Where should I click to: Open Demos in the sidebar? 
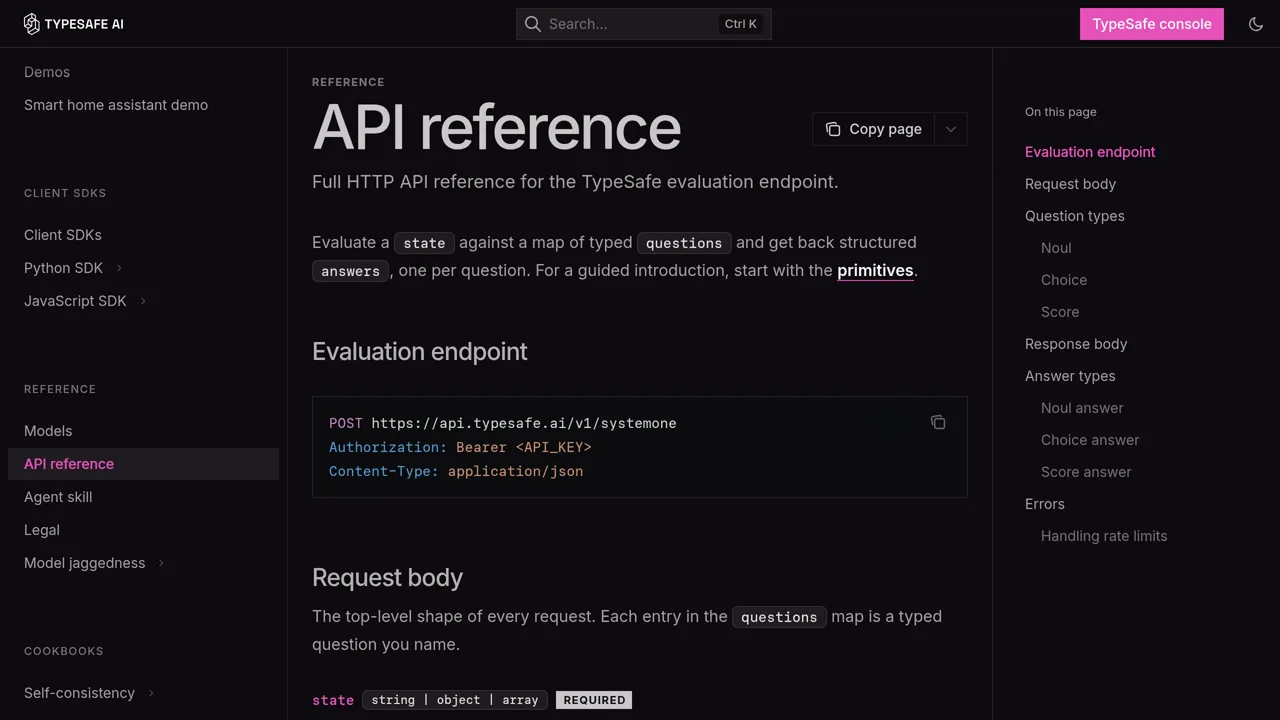click(47, 72)
